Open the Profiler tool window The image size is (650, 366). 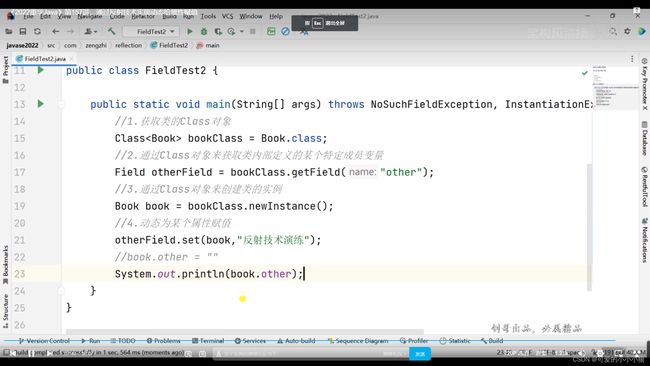(414, 341)
